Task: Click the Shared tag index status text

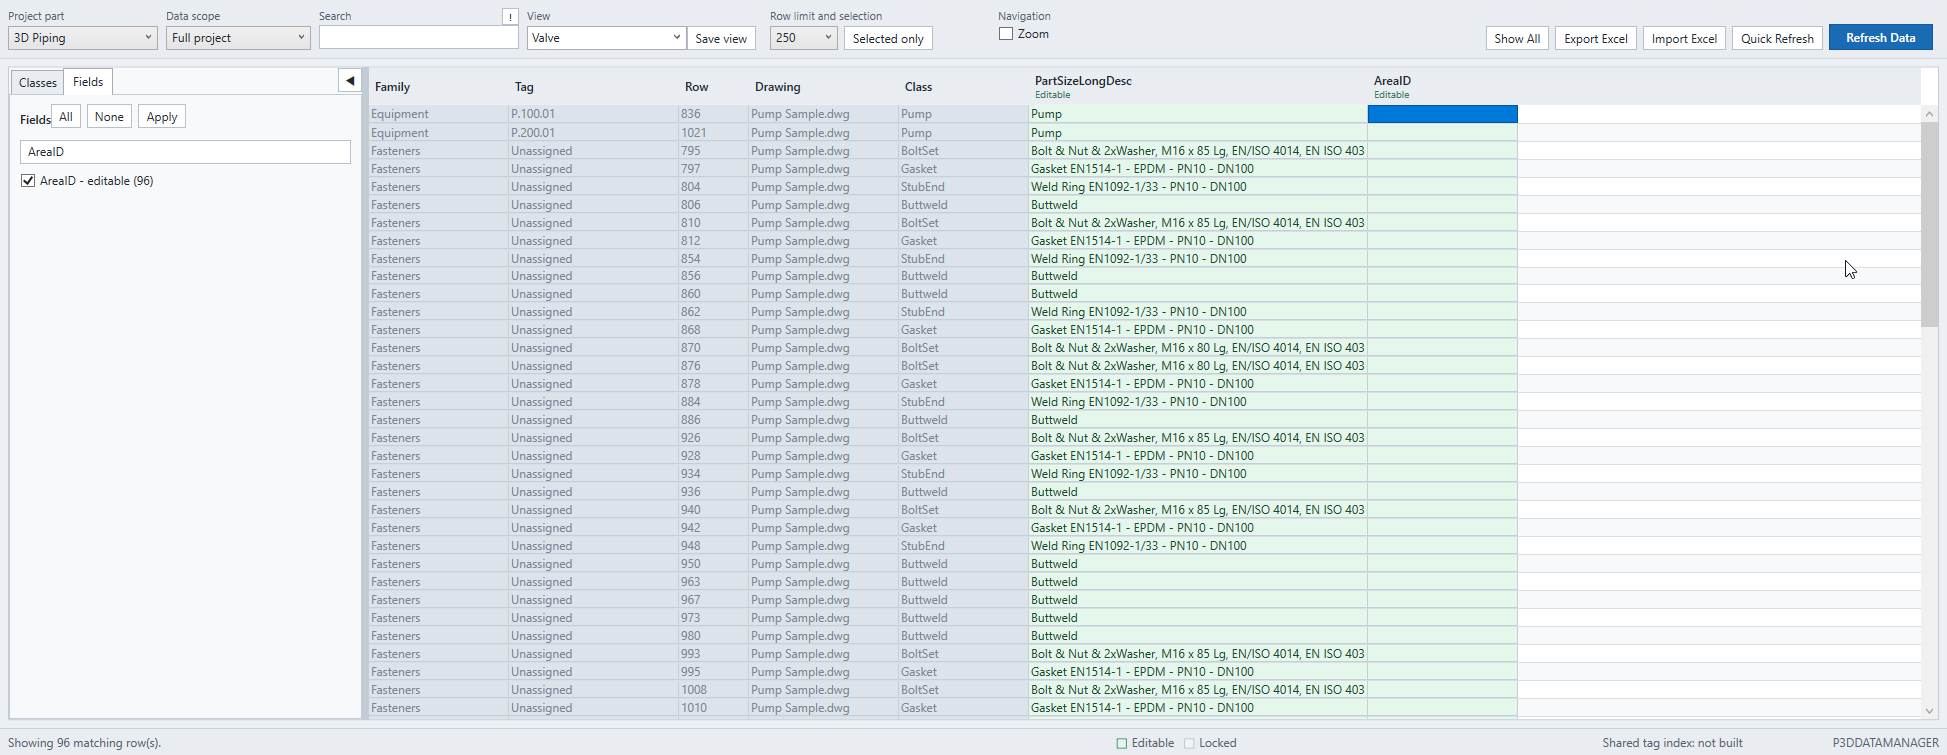Action: (x=1672, y=743)
